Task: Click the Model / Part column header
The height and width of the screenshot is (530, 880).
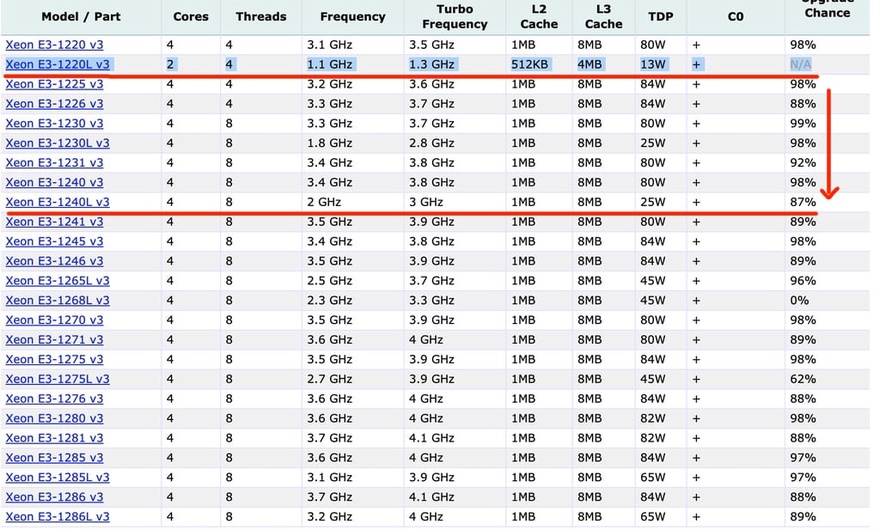Action: tap(80, 17)
